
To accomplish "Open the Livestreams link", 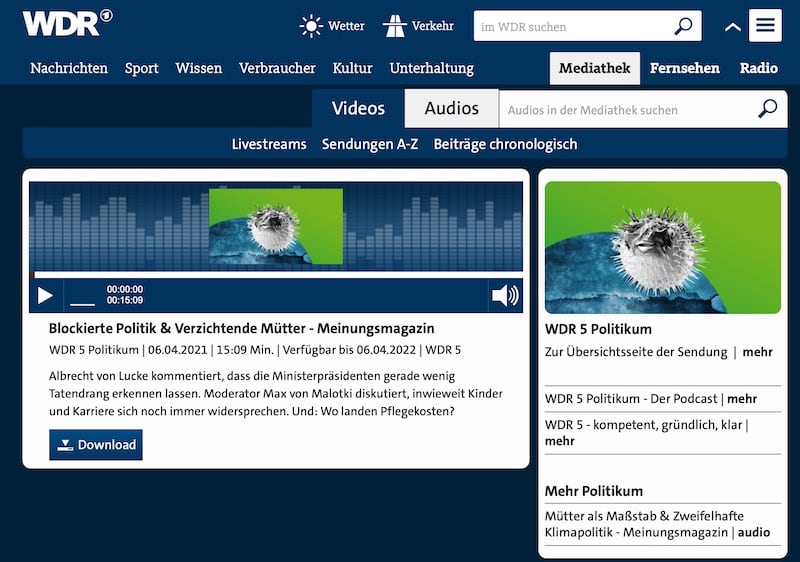I will click(269, 144).
